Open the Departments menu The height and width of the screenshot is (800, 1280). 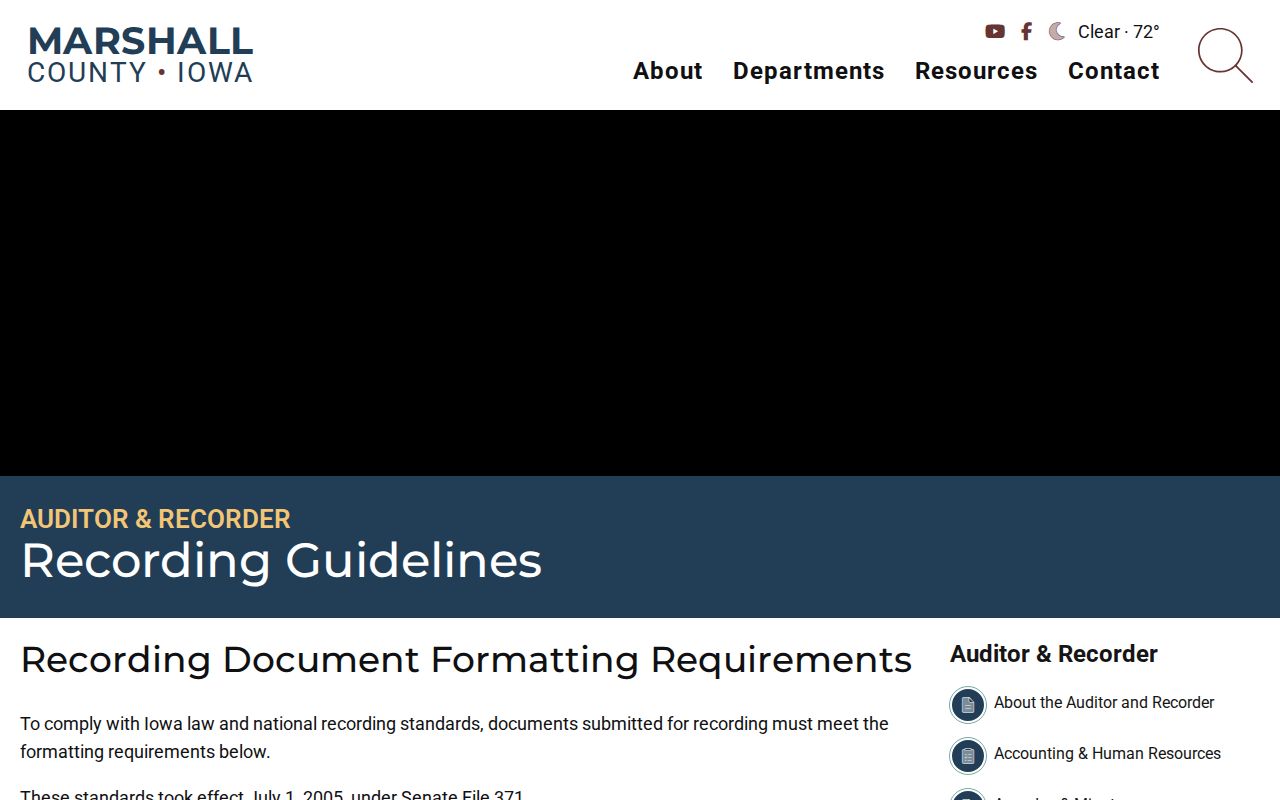tap(809, 71)
